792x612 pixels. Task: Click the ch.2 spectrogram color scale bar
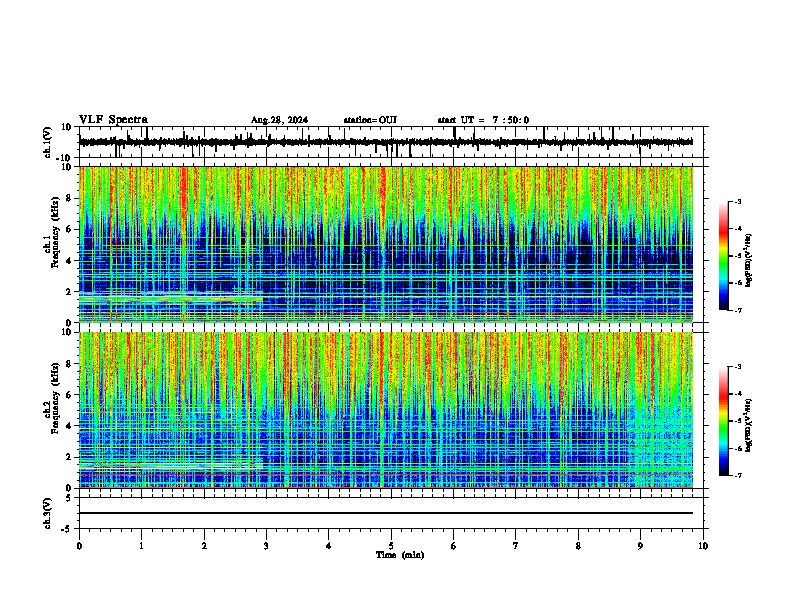point(724,421)
